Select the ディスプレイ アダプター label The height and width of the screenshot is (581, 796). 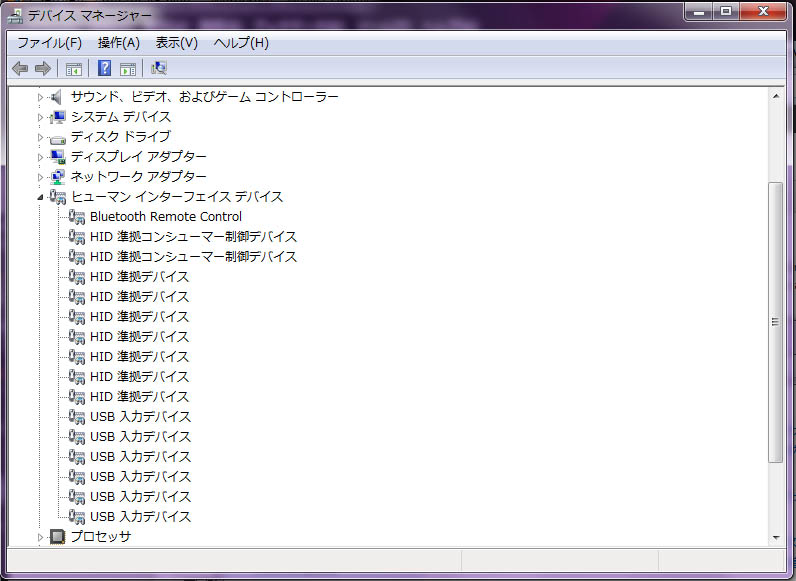tap(139, 156)
